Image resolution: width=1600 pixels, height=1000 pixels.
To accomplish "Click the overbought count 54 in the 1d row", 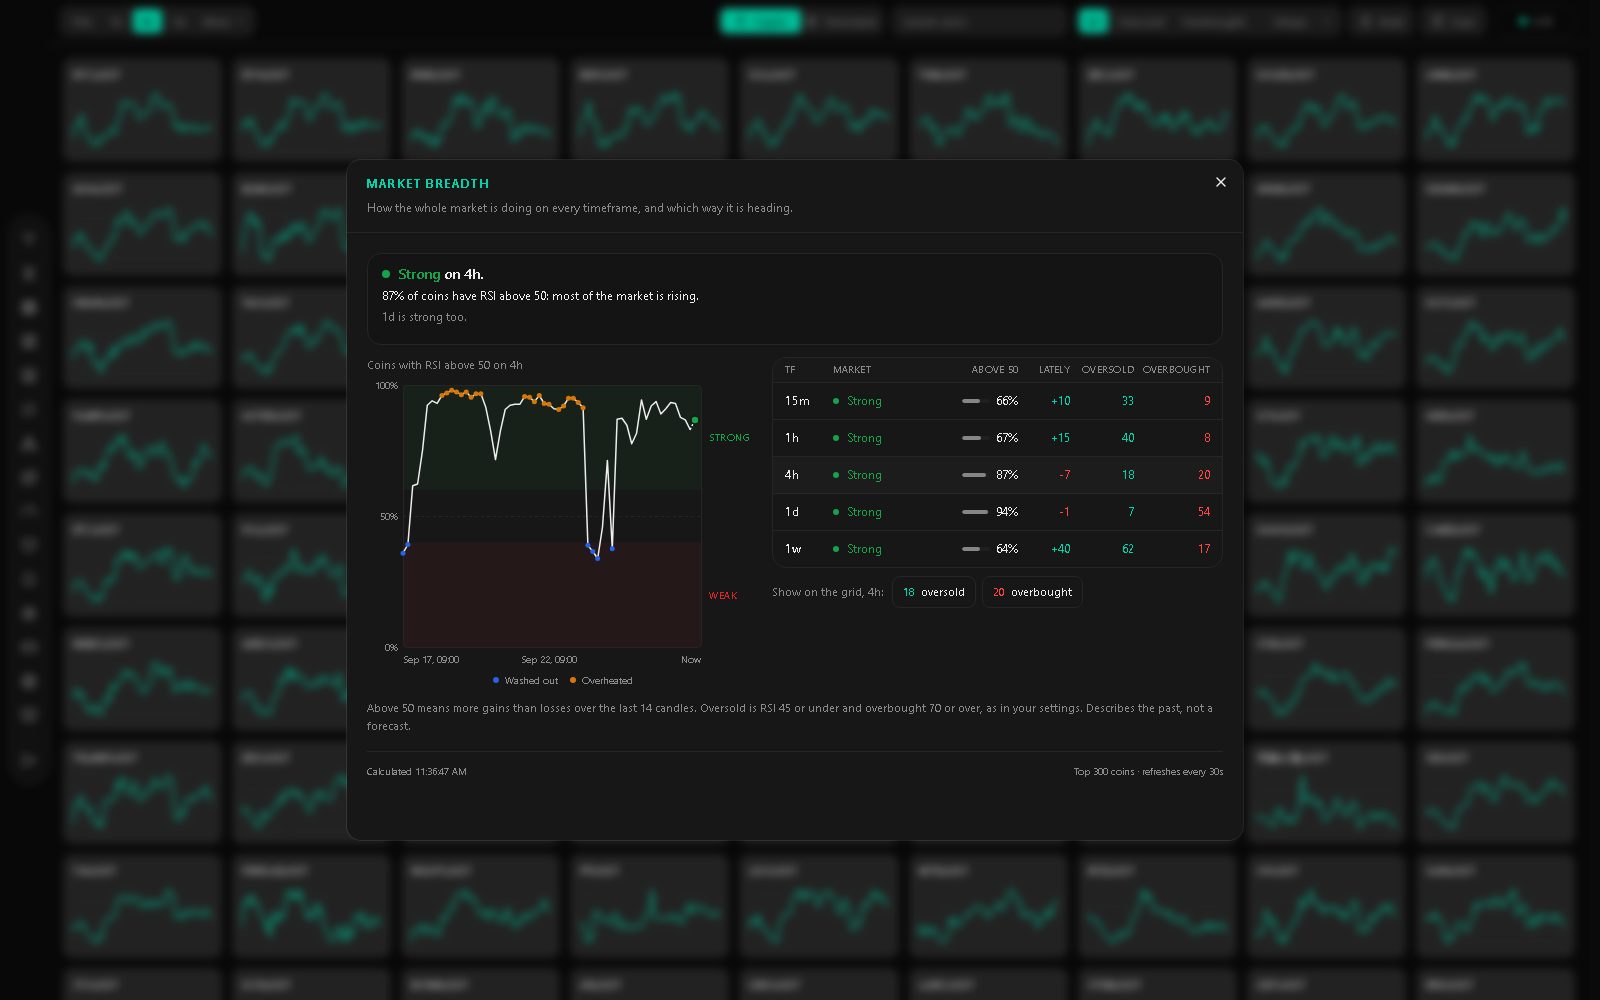I will tap(1204, 512).
